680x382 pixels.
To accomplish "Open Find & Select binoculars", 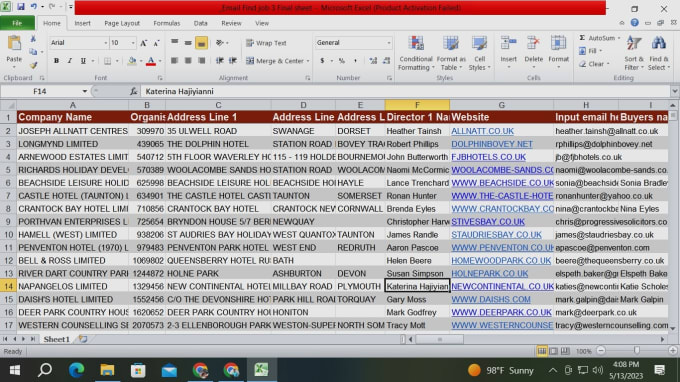I will click(x=659, y=53).
